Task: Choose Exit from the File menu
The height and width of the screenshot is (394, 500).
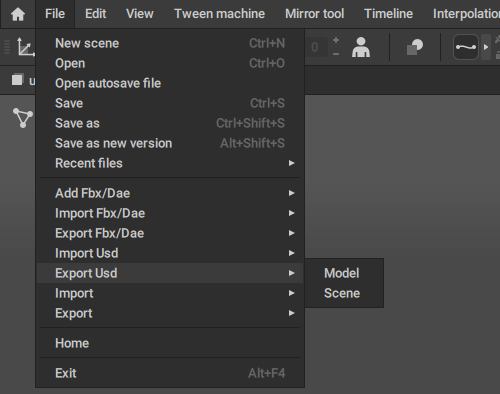Action: coord(170,373)
